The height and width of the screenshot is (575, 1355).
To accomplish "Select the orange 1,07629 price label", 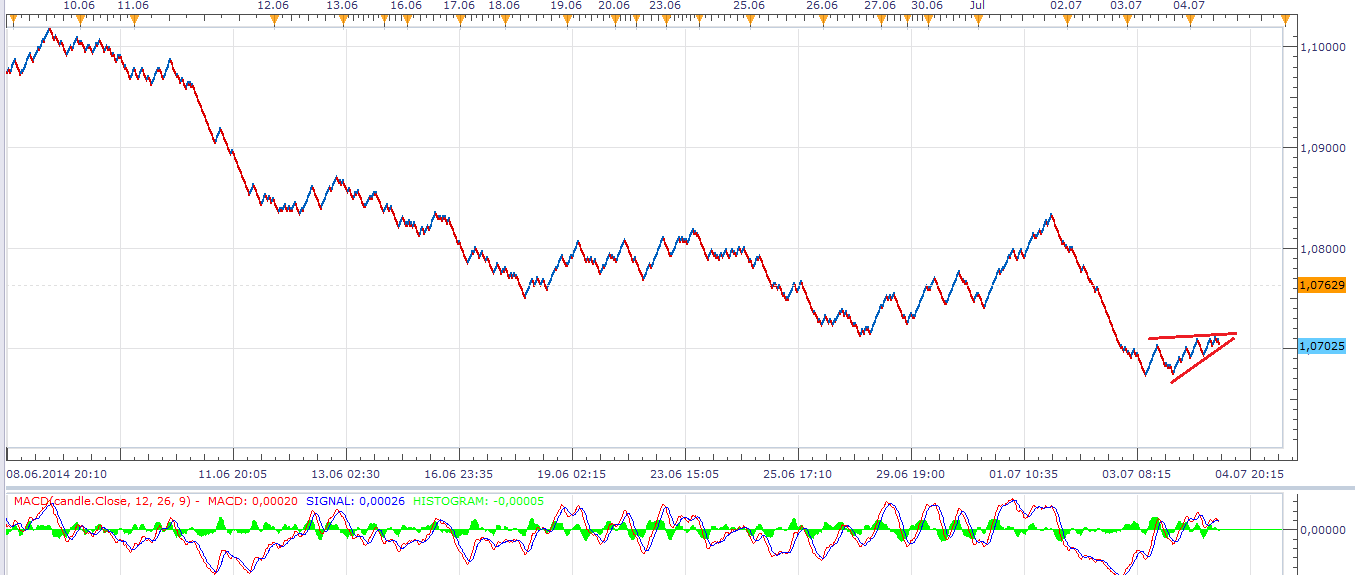I will (x=1321, y=285).
